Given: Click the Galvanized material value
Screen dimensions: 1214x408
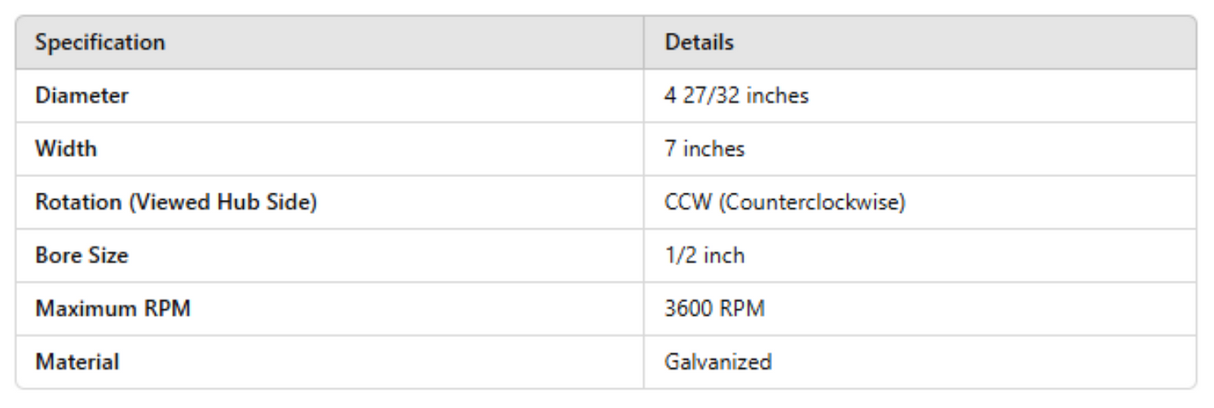Looking at the screenshot, I should coord(718,362).
